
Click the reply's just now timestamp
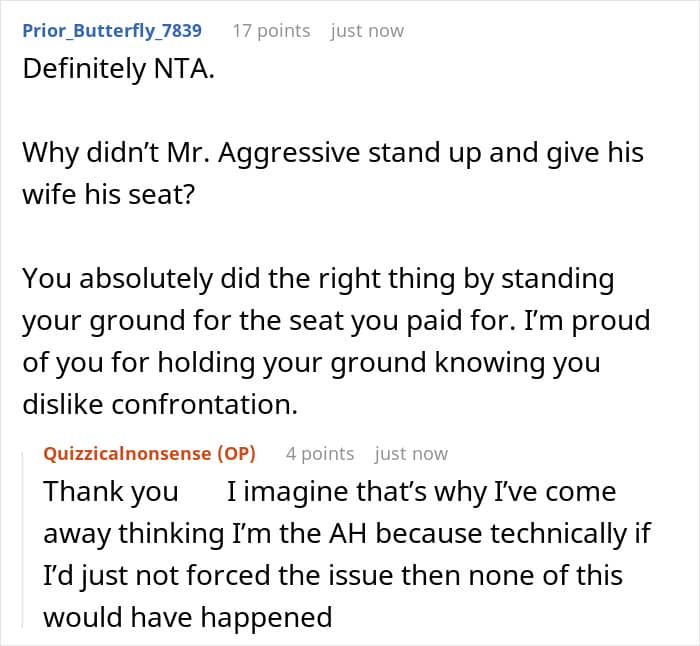tap(411, 454)
